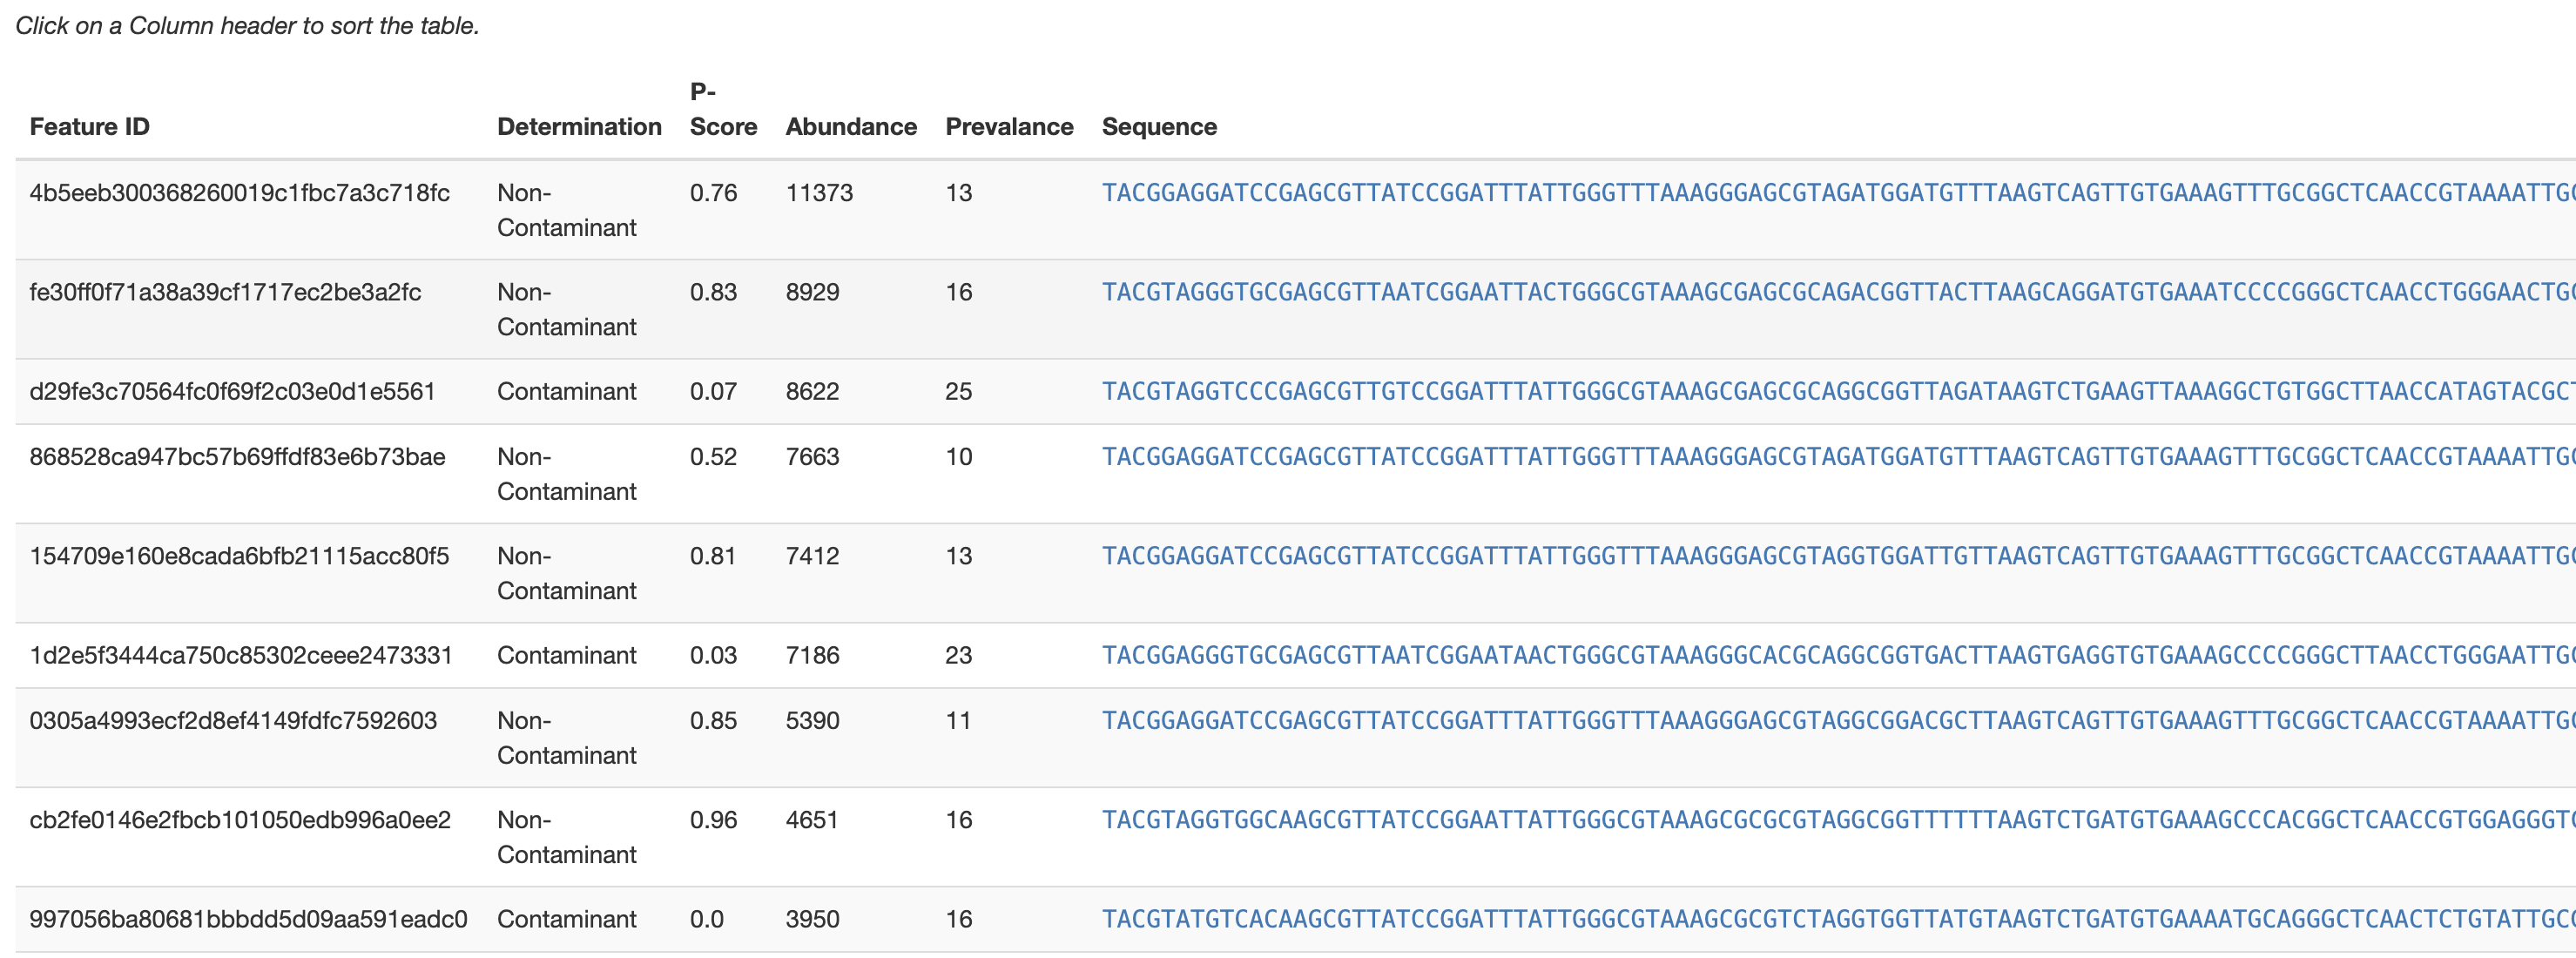Sort table by Sequence column header
The height and width of the screenshot is (958, 2576).
[x=1159, y=127]
